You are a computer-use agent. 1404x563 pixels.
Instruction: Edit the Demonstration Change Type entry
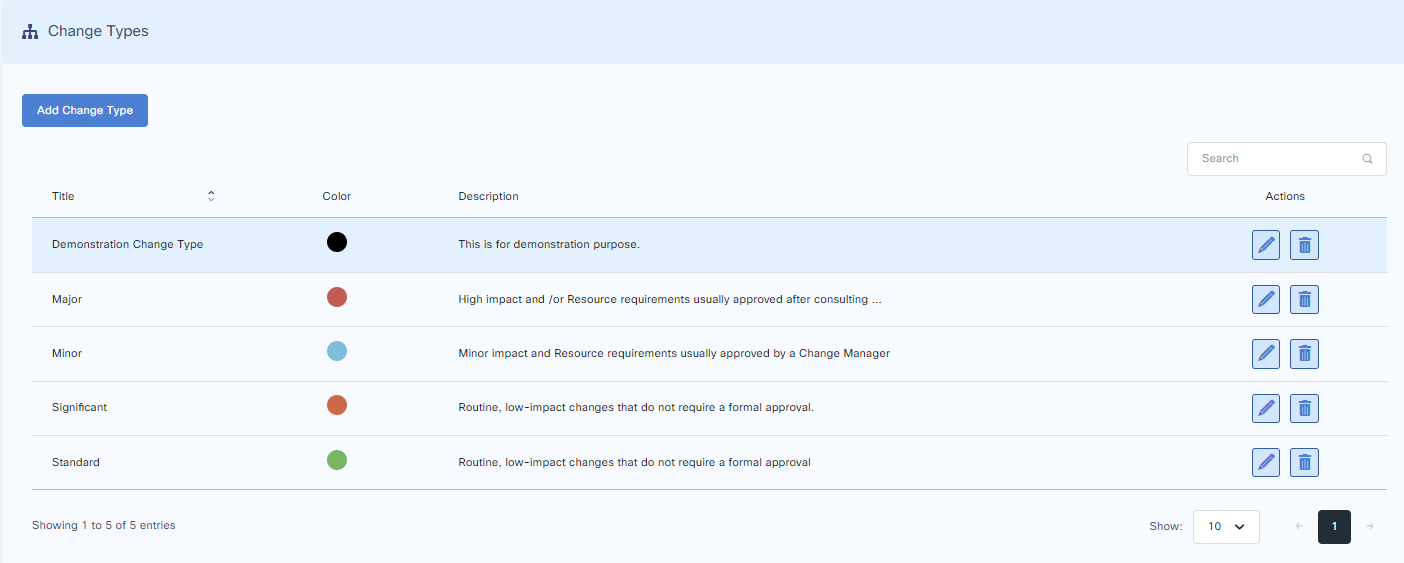[x=1265, y=245]
